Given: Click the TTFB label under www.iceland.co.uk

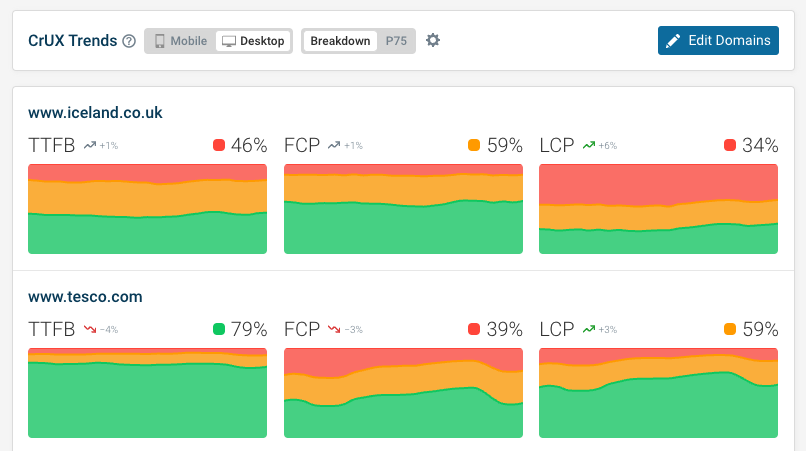Looking at the screenshot, I should pos(51,146).
